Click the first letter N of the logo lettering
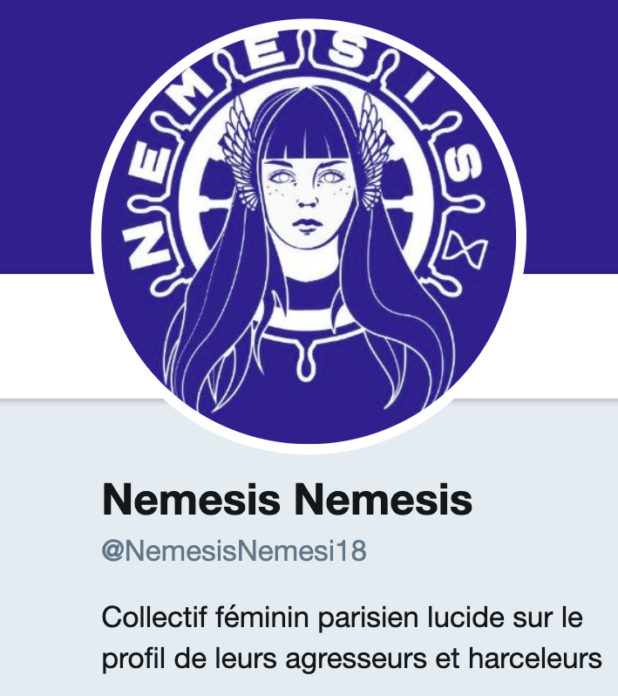This screenshot has width=618, height=696. [x=144, y=245]
